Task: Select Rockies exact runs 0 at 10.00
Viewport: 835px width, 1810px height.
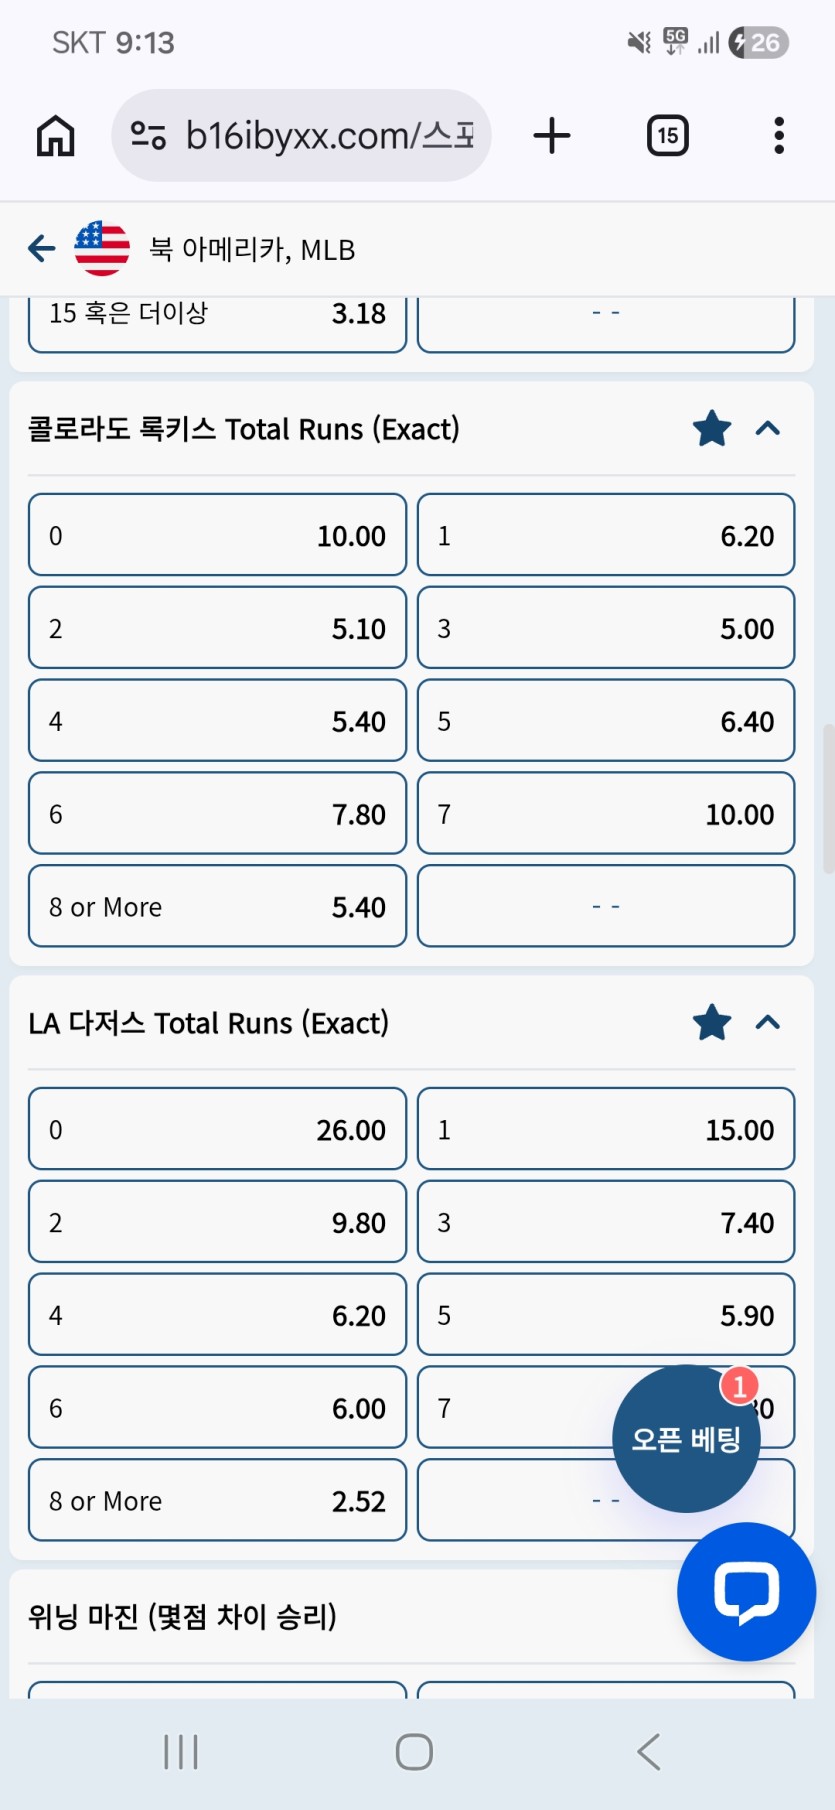Action: [x=217, y=535]
